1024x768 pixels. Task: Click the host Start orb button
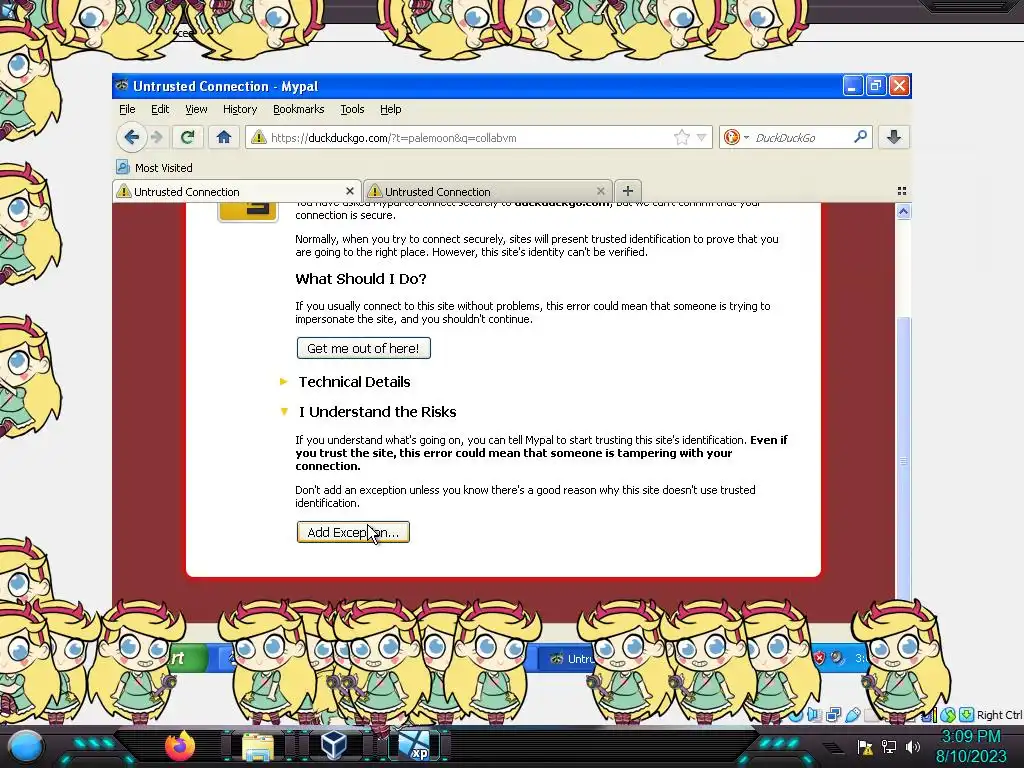click(25, 746)
